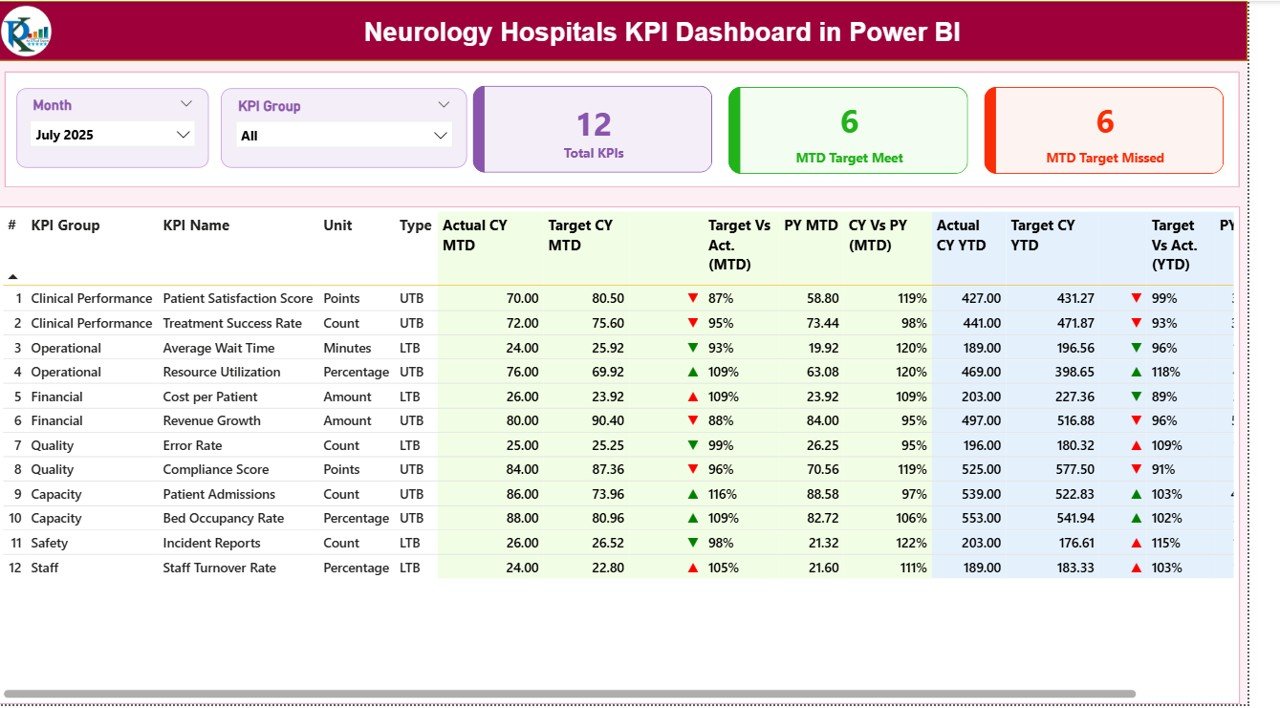Screen dimensions: 1280x708
Task: Click red up arrow for Error Rate YTD
Action: 1136,446
